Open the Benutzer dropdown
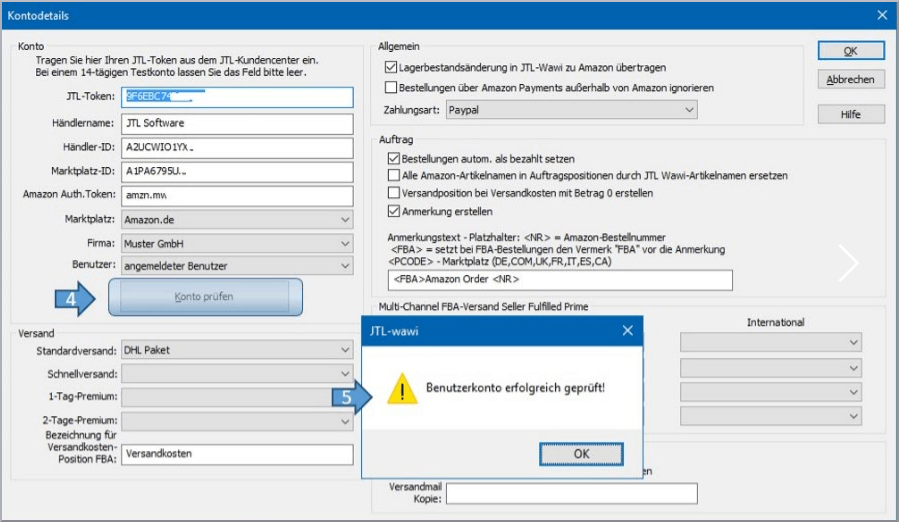 coord(237,266)
